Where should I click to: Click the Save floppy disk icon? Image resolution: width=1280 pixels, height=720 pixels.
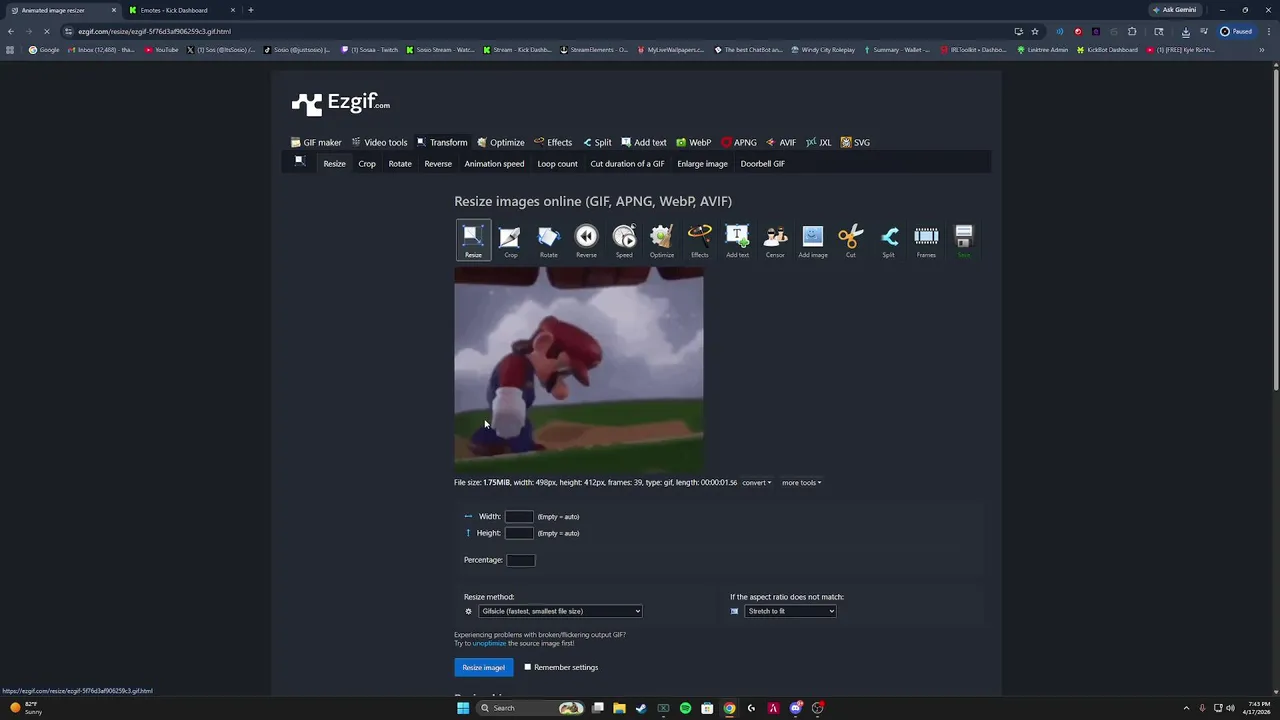(x=963, y=240)
